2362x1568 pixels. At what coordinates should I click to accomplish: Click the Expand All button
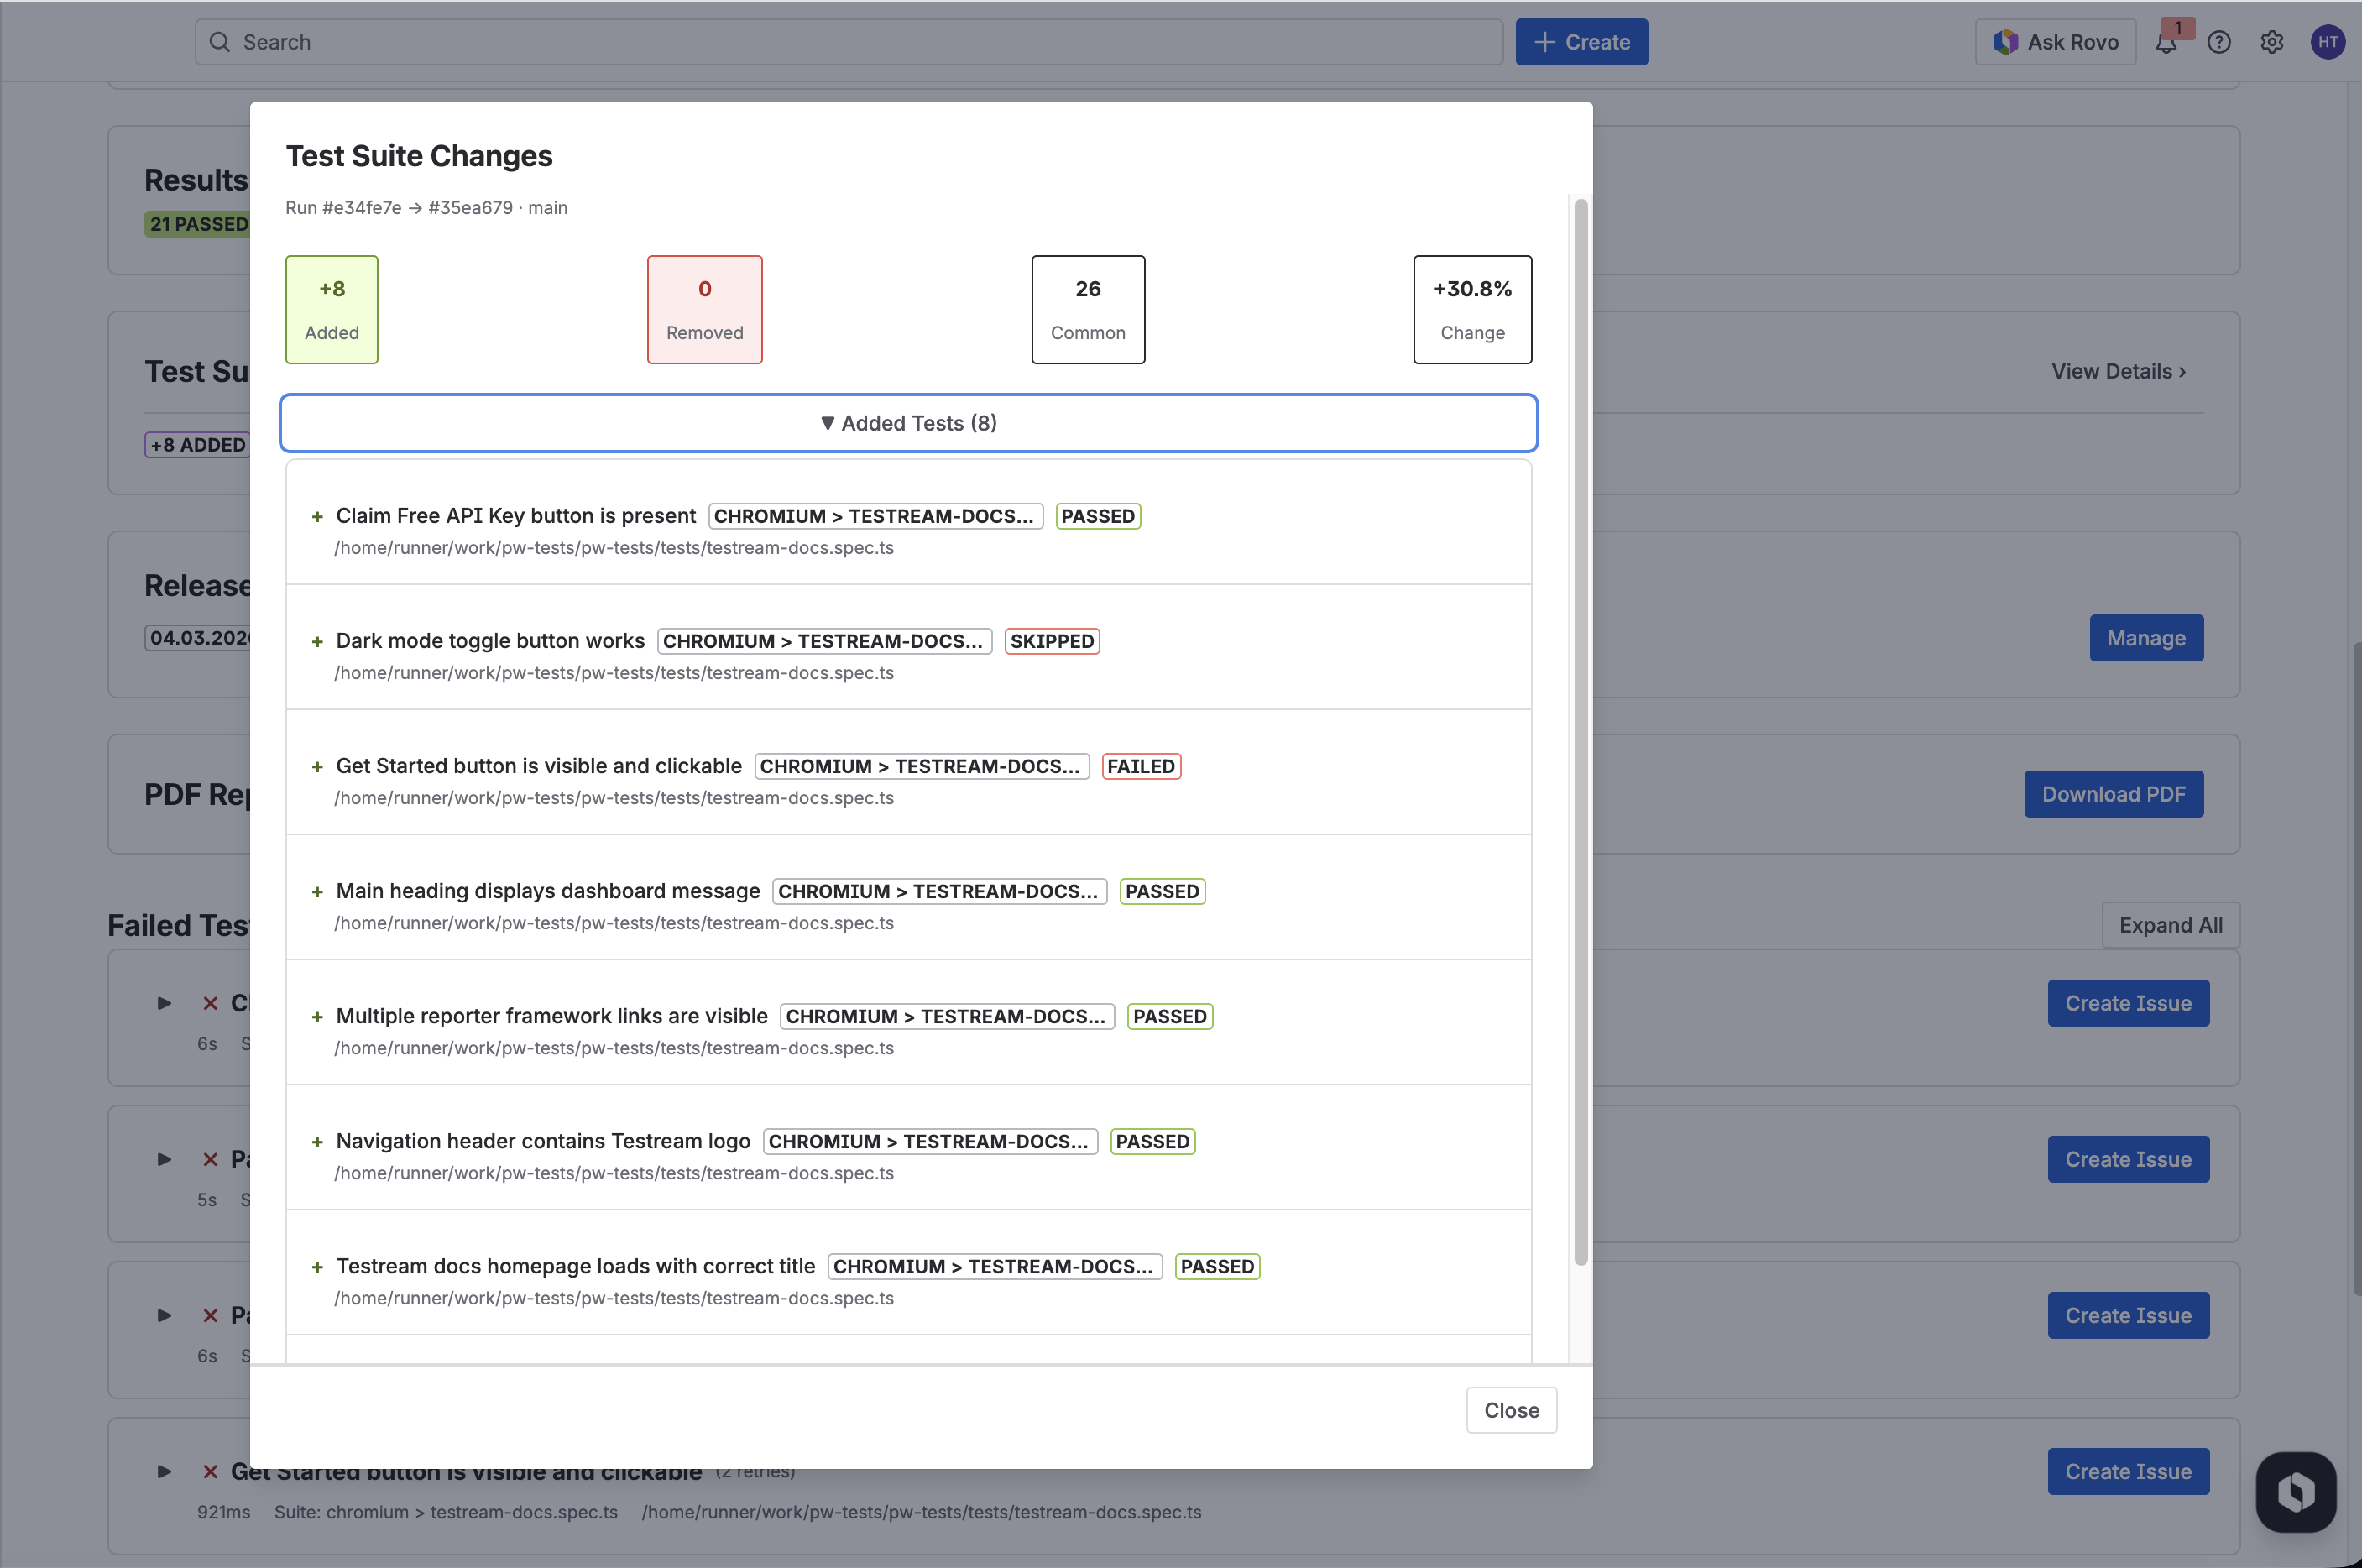[2170, 925]
